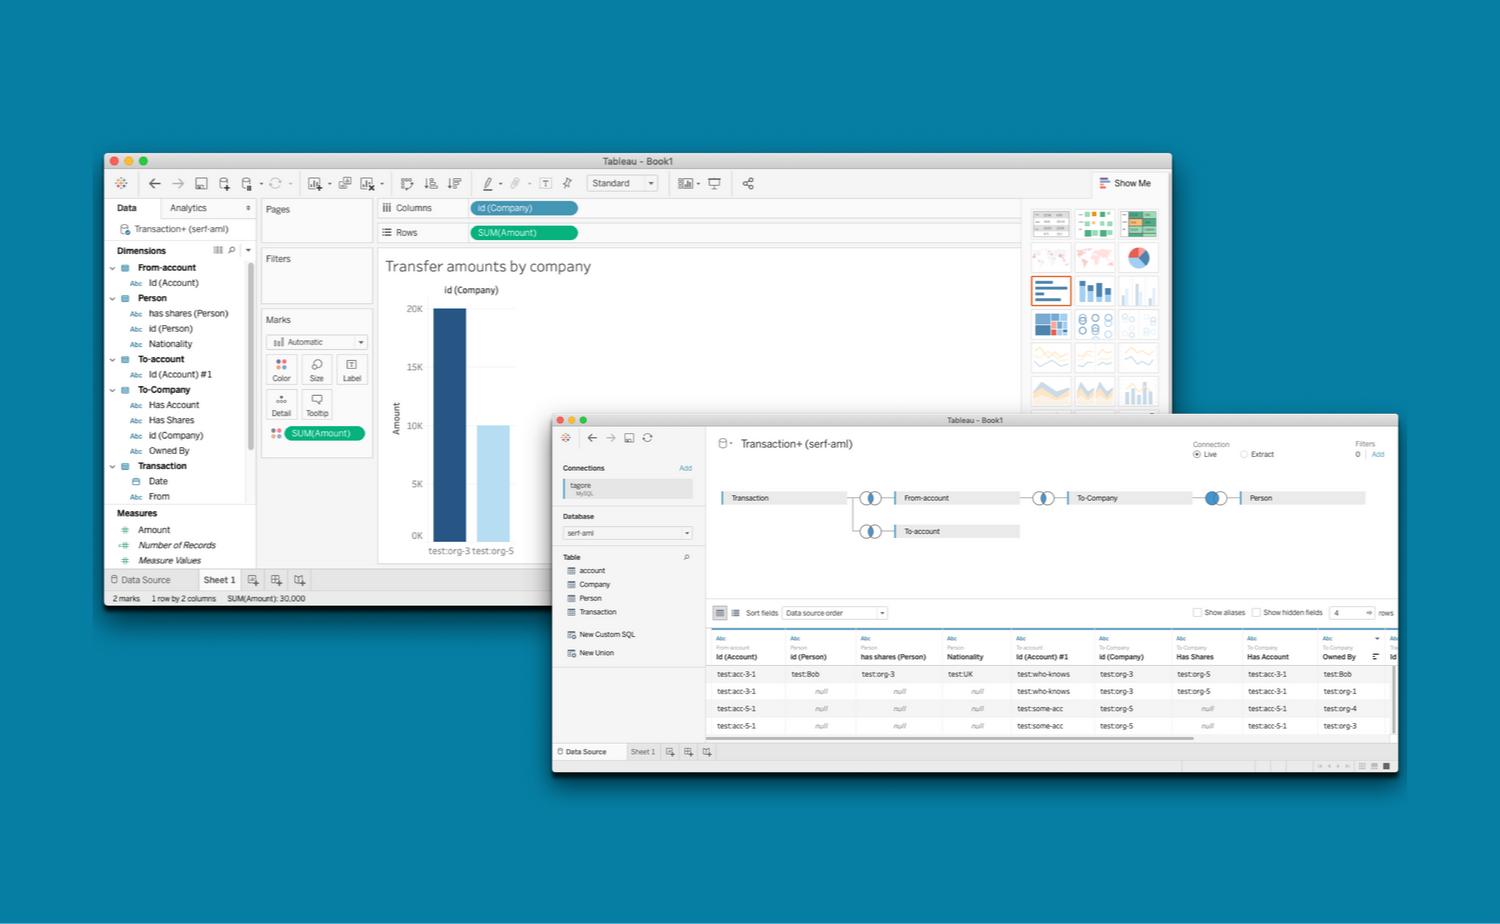Open the Size marks card
This screenshot has height=924, width=1500.
[x=317, y=370]
